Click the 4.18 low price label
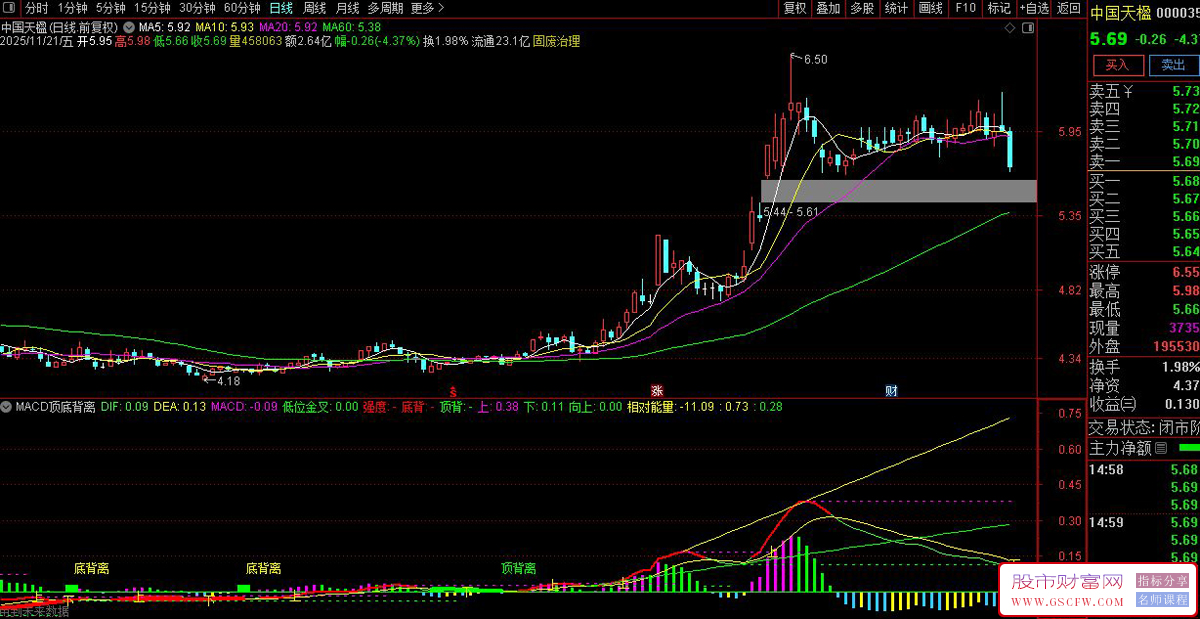Viewport: 1200px width, 619px height. (228, 381)
